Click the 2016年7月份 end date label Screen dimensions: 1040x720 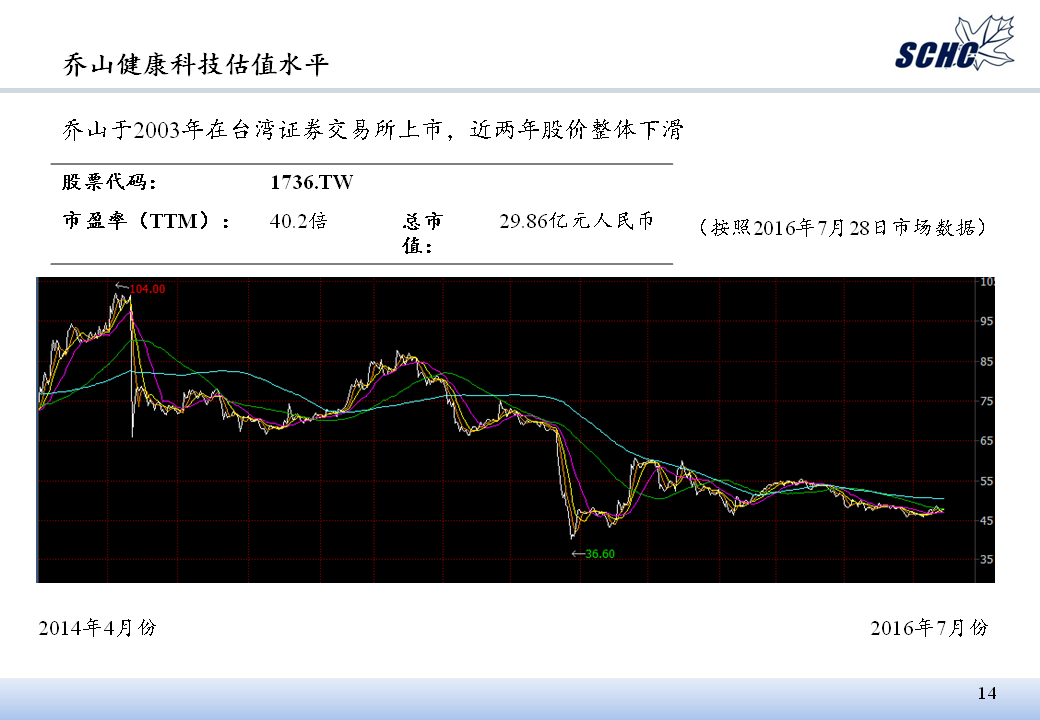[x=929, y=628]
